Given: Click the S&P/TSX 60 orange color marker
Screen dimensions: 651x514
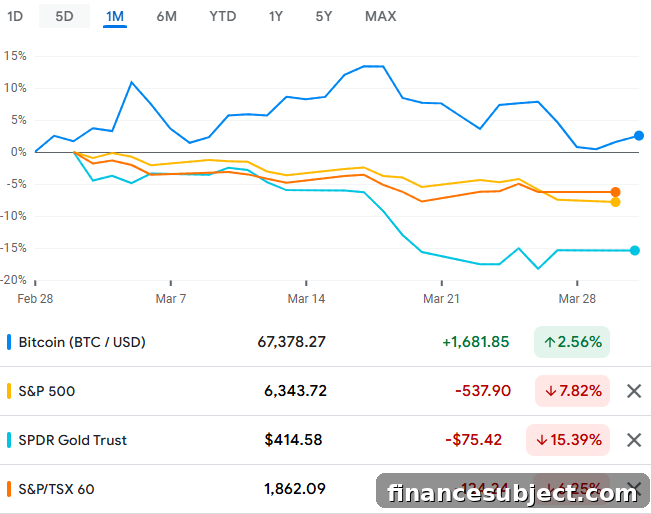Looking at the screenshot, I should pyautogui.click(x=9, y=489).
